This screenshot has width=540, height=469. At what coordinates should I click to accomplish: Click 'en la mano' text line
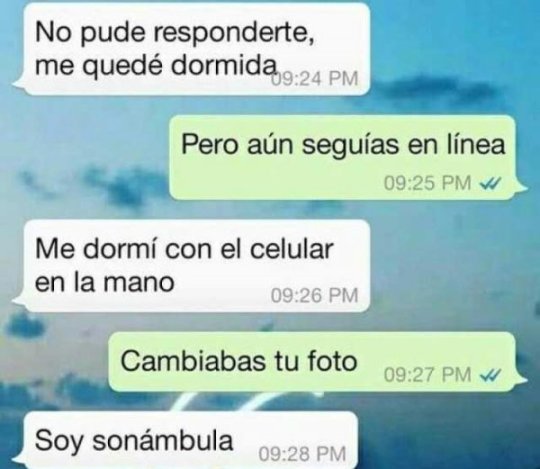click(x=105, y=282)
